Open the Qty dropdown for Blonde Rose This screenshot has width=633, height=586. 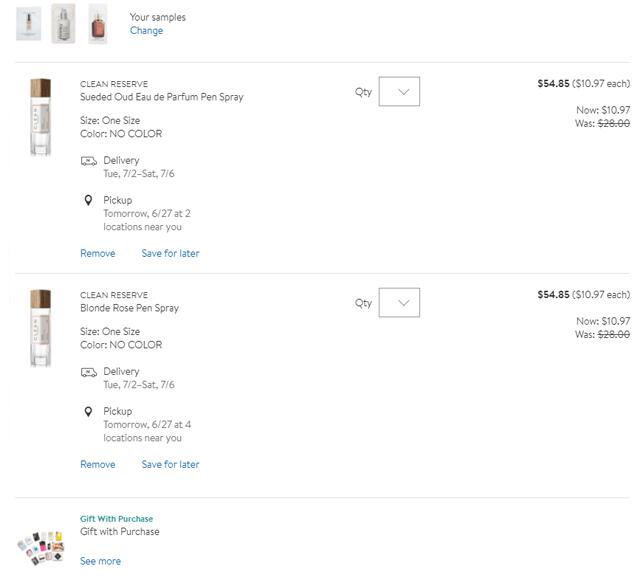[x=399, y=303]
